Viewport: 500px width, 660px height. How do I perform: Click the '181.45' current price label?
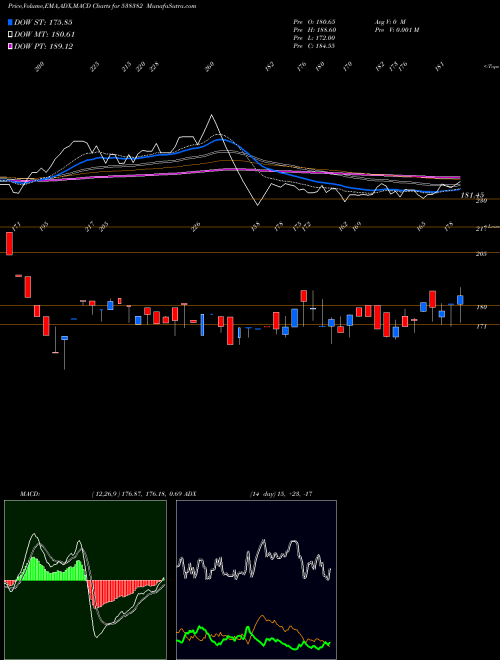(473, 195)
